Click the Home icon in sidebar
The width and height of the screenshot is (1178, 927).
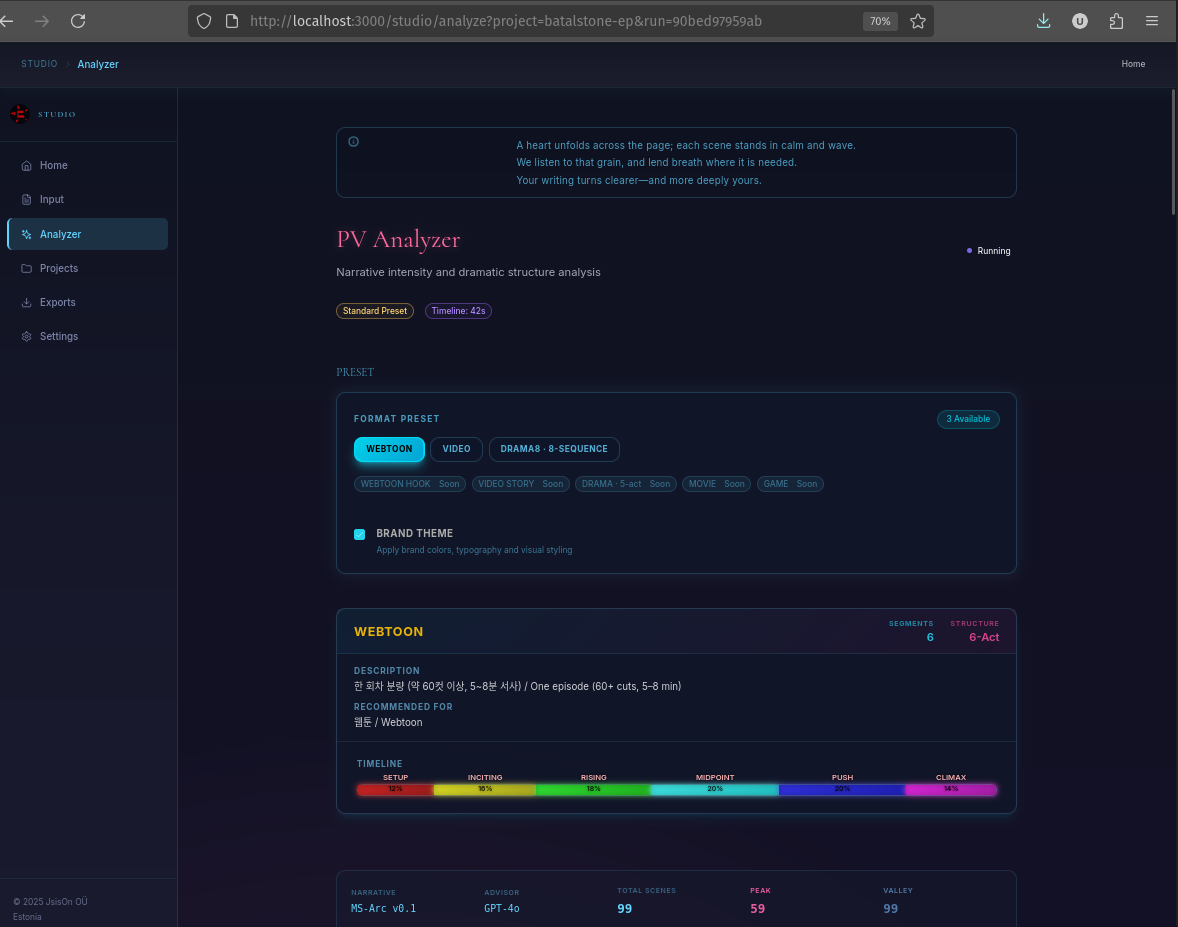(x=26, y=165)
